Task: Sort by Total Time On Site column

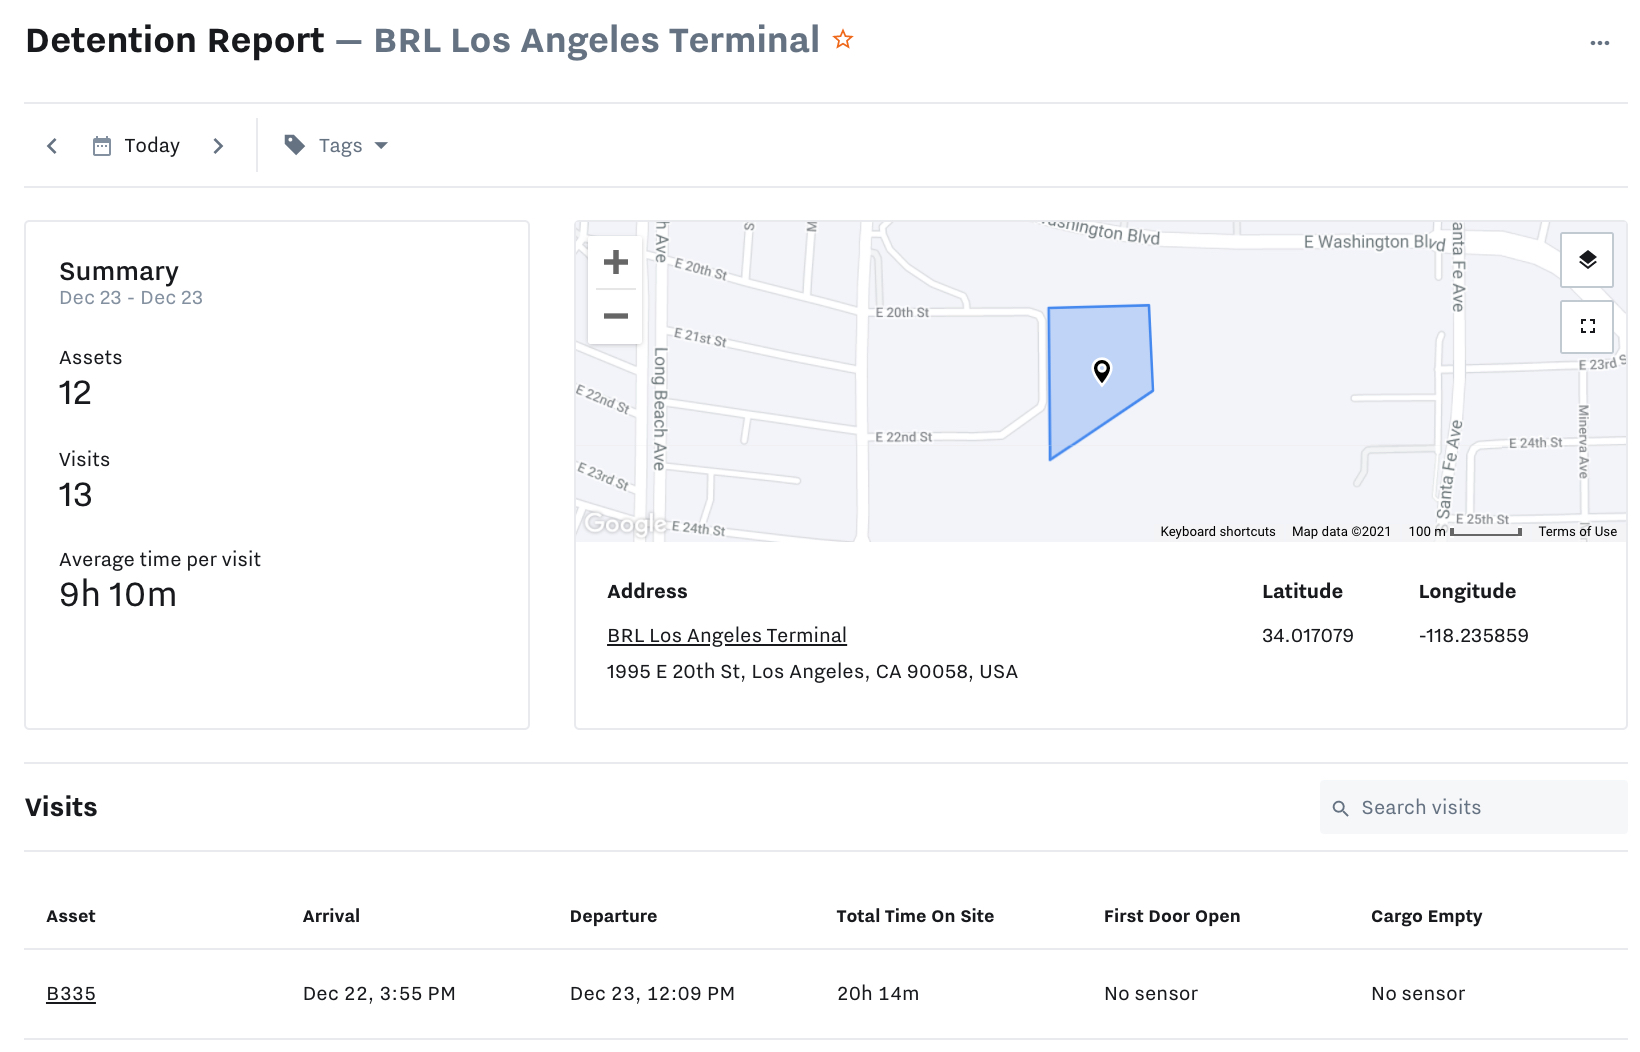Action: 915,916
